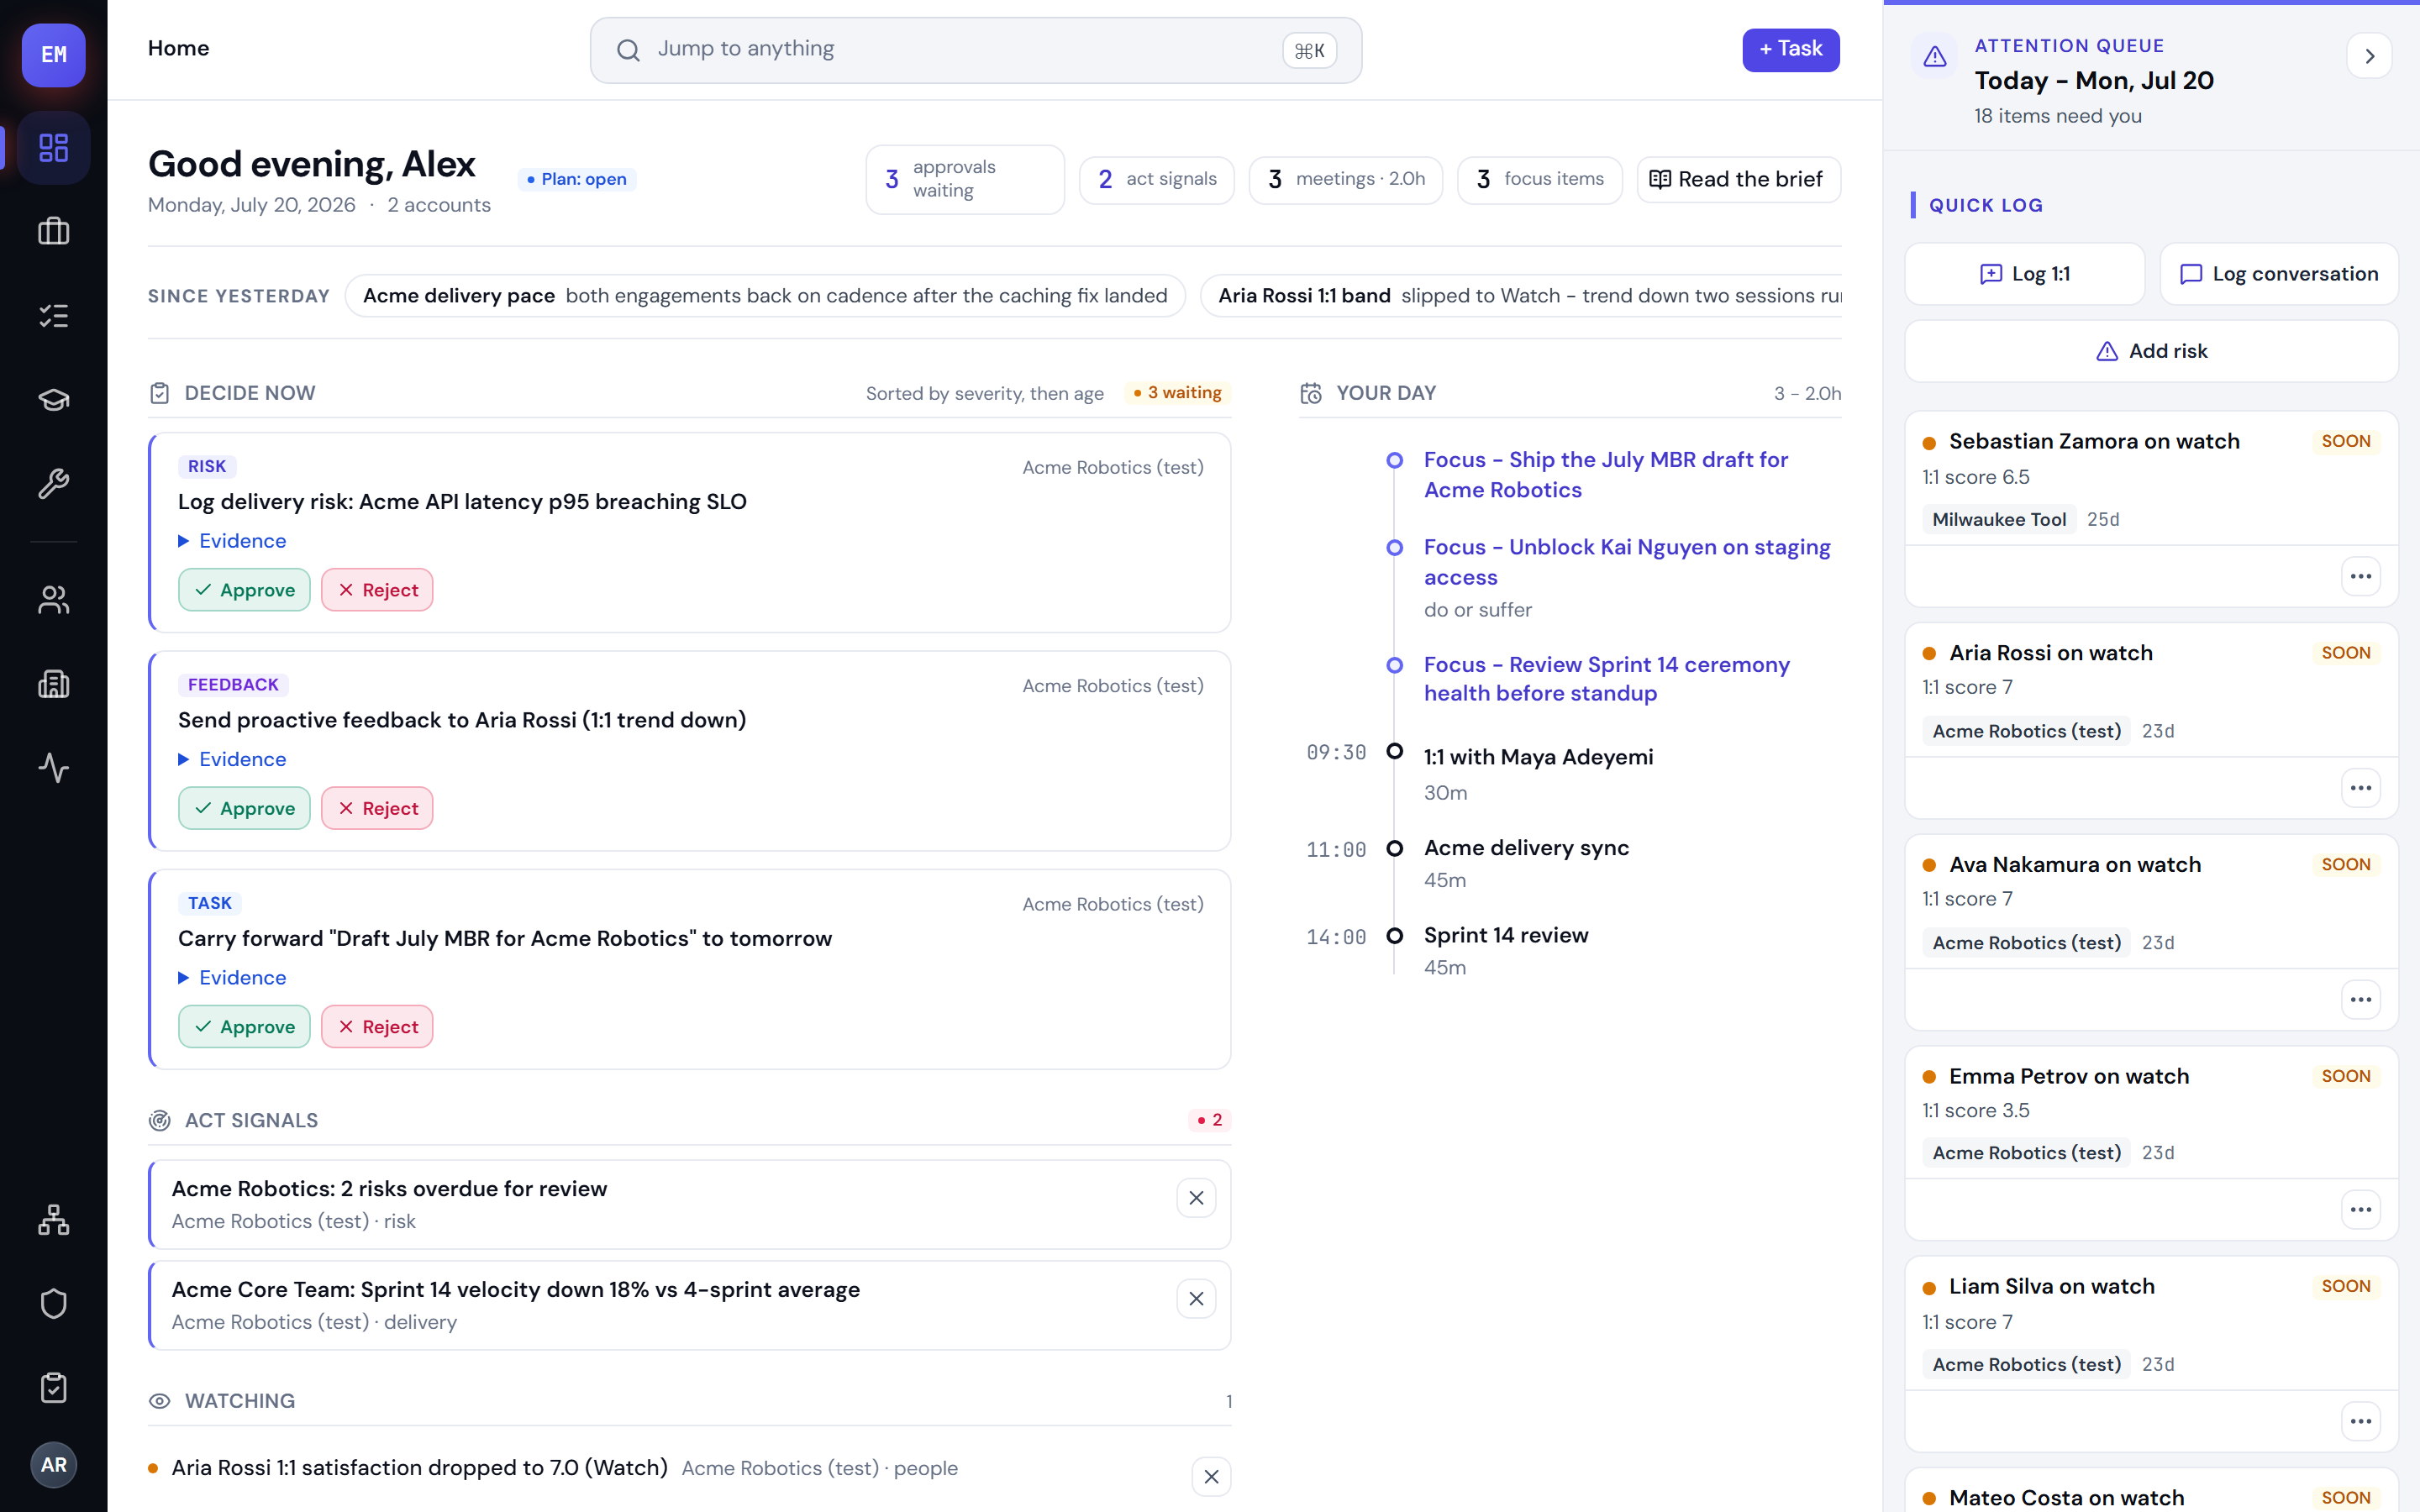Collapse the Attention Queue panel chevron
Screen dimensions: 2420x1512
pyautogui.click(x=2369, y=56)
